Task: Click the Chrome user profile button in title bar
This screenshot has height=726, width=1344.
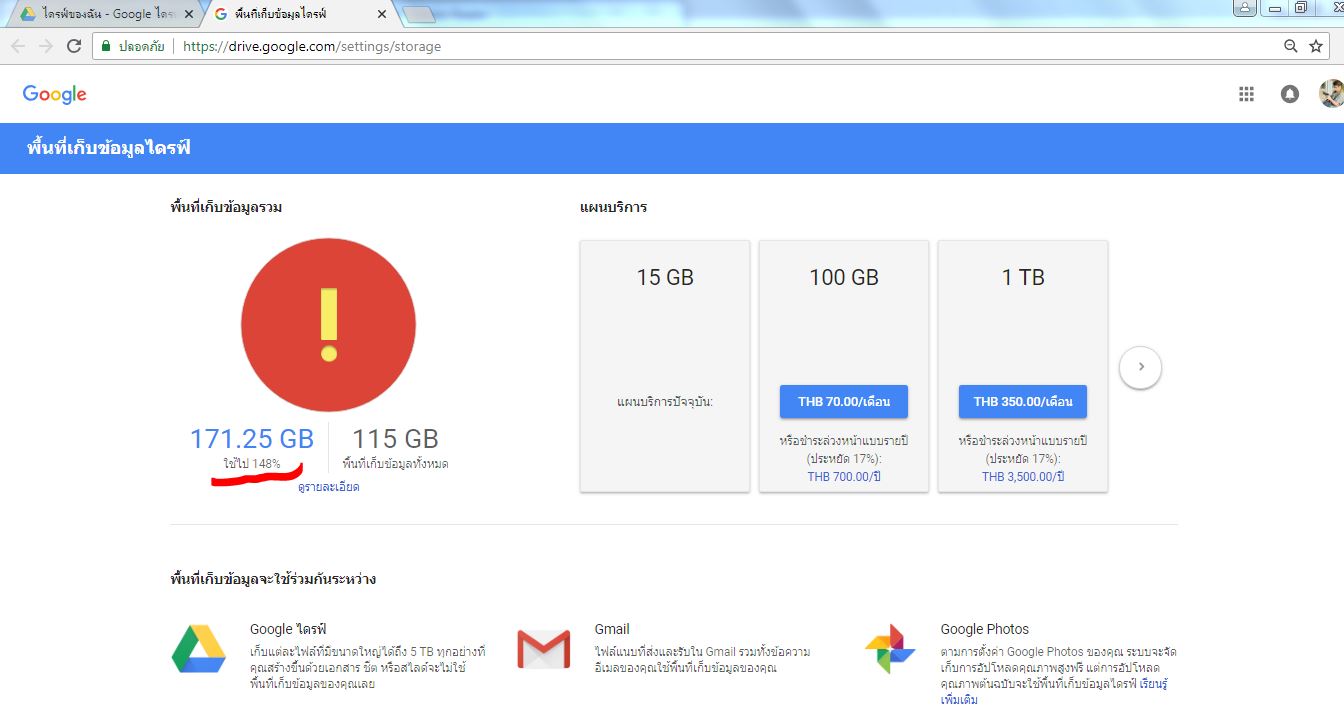Action: pyautogui.click(x=1245, y=8)
